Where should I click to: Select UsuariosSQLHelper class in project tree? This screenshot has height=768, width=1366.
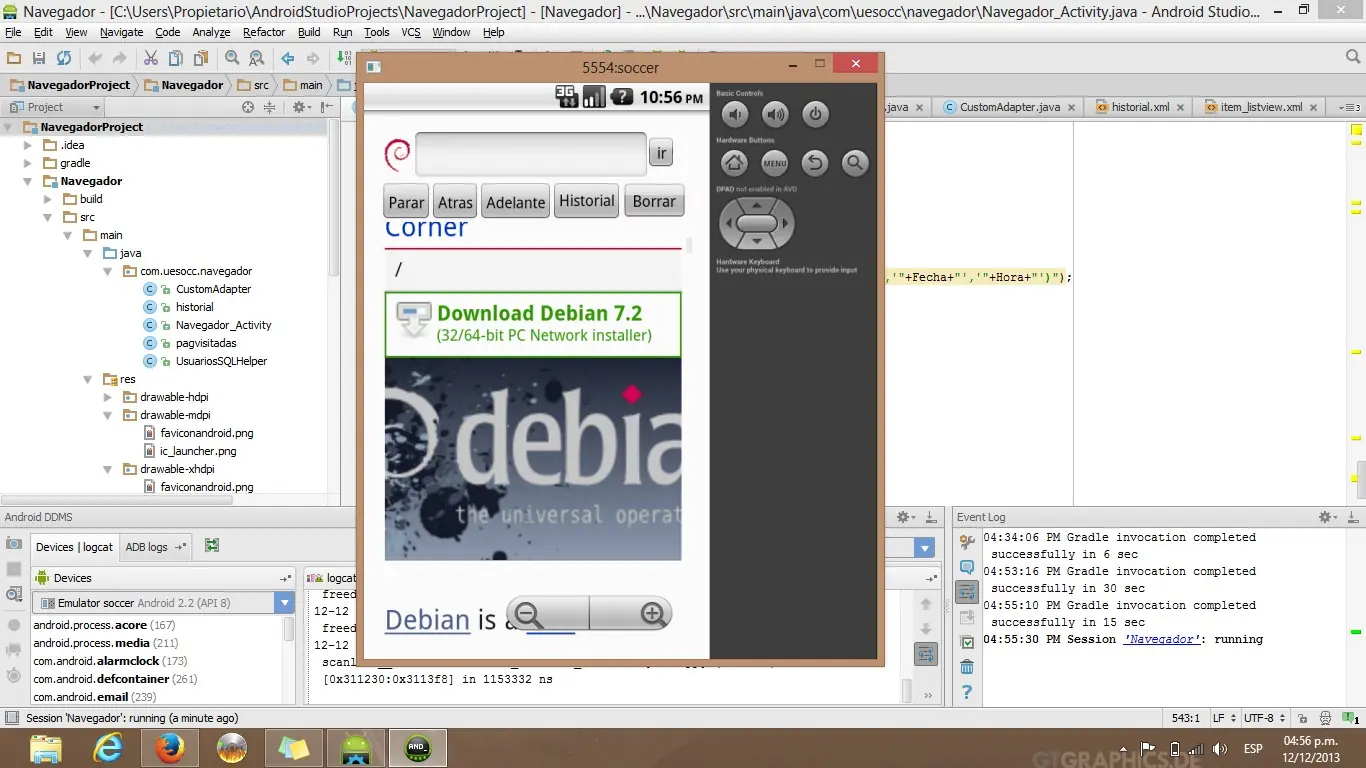[x=221, y=361]
